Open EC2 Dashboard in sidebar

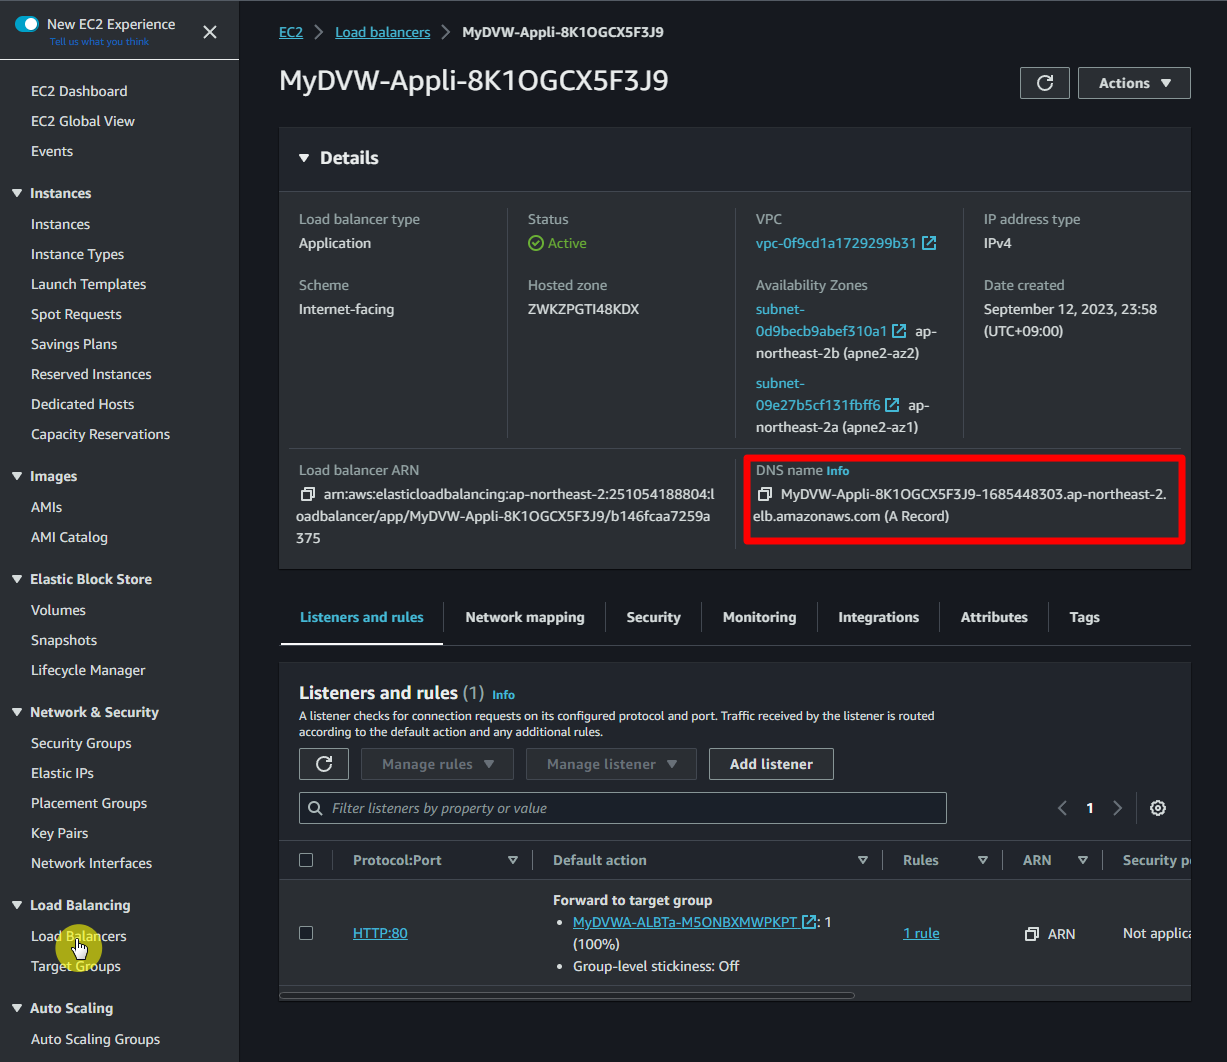pyautogui.click(x=79, y=91)
